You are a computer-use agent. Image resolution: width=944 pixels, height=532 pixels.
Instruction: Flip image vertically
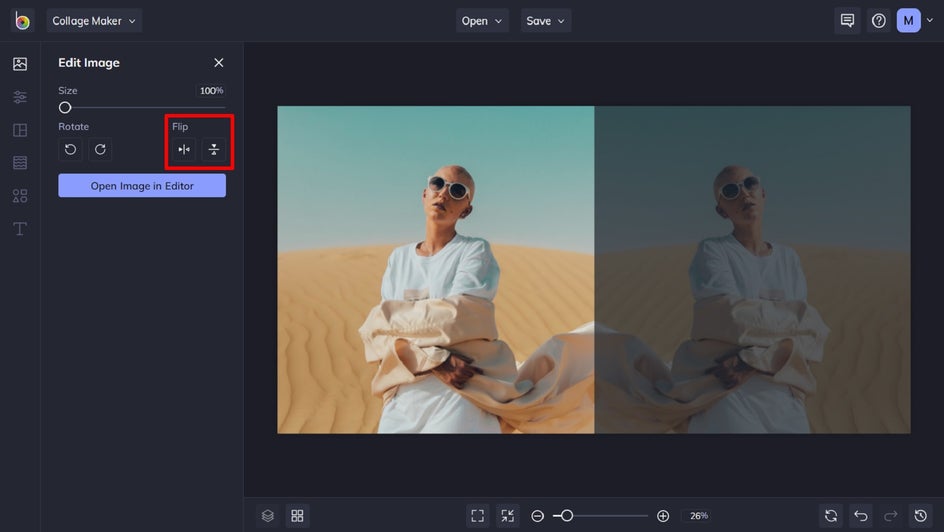click(214, 149)
